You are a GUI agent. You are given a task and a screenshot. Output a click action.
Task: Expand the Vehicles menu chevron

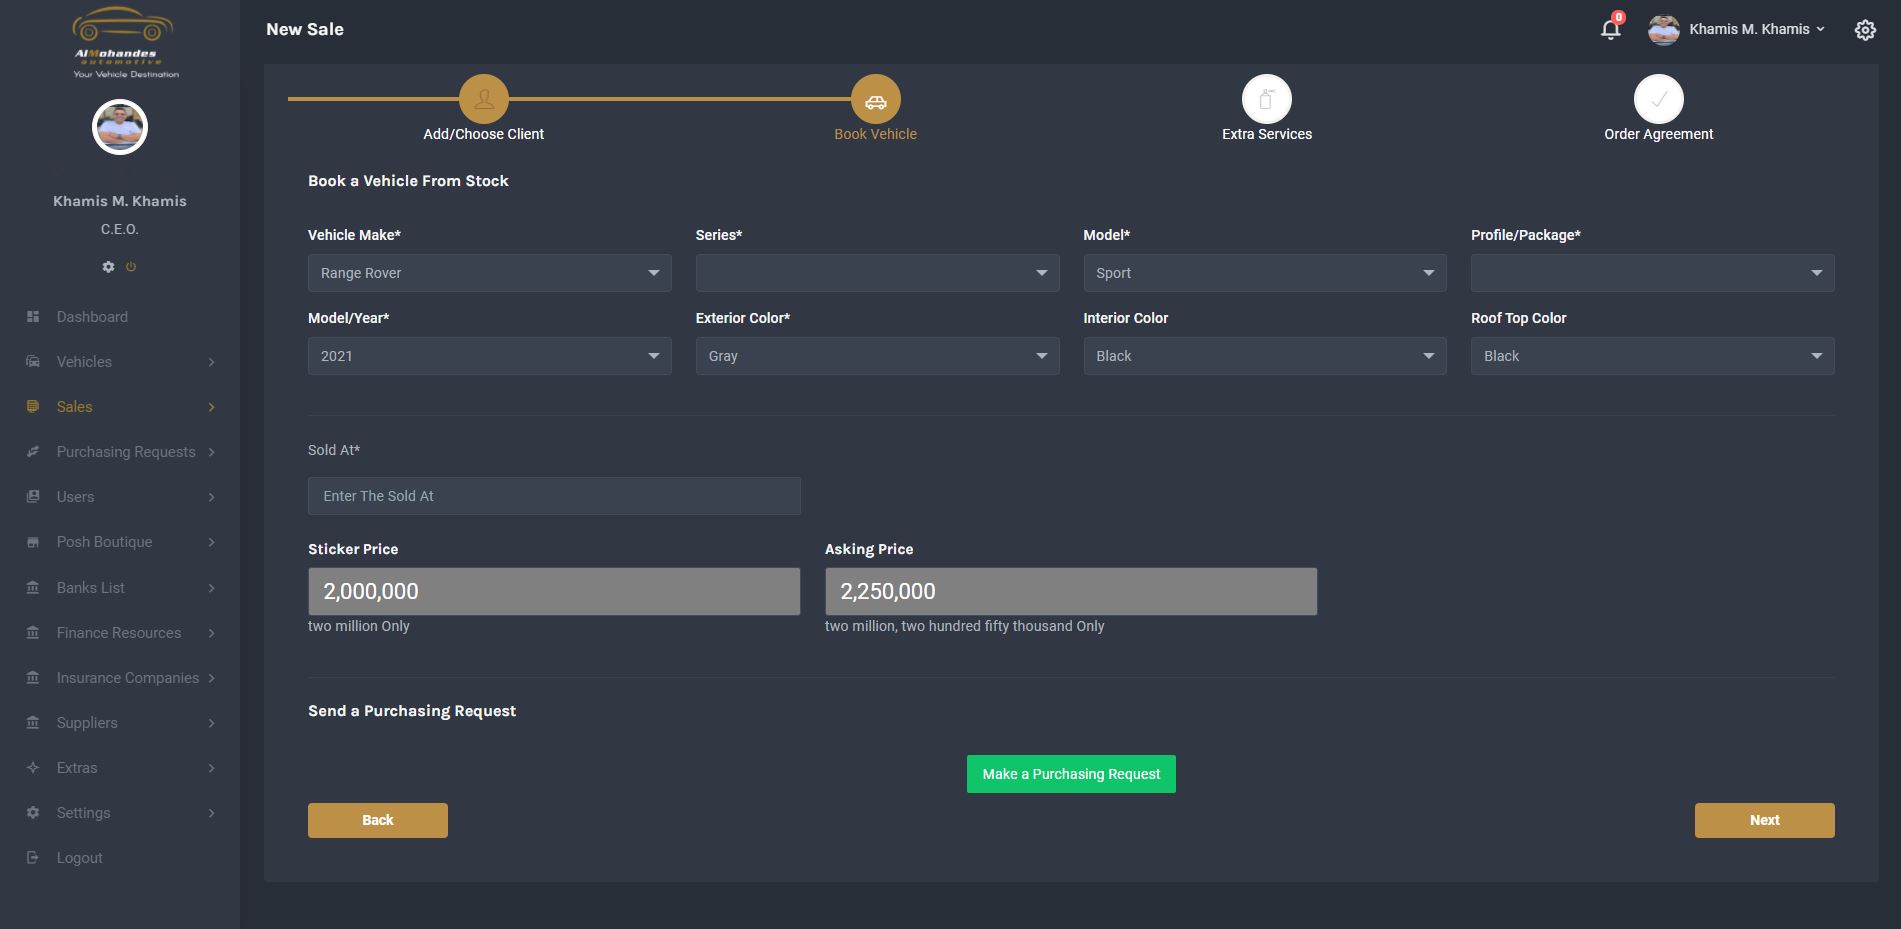point(211,362)
